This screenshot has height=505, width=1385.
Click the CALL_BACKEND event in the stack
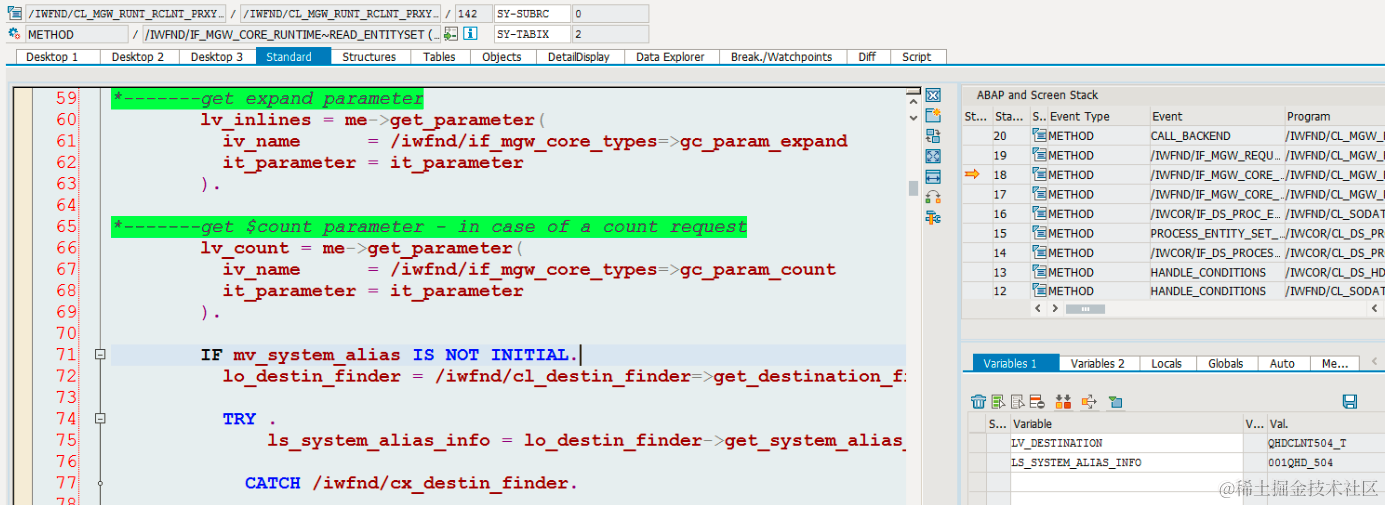tap(1190, 136)
